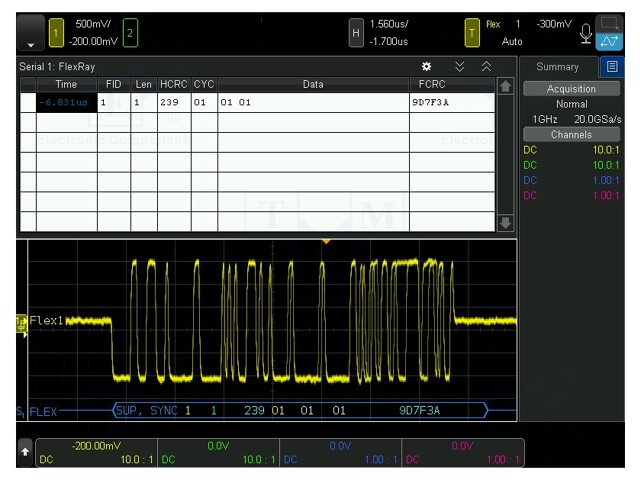Screen dimensions: 640x480
Task: Open the Summary sidebar tab
Action: coord(558,67)
